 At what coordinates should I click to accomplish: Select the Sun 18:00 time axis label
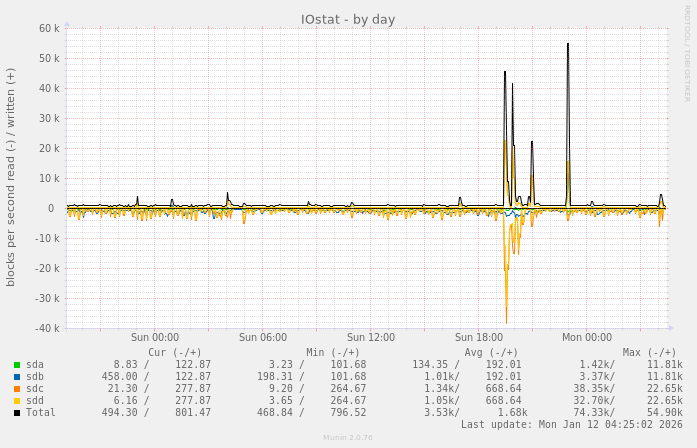[479, 338]
